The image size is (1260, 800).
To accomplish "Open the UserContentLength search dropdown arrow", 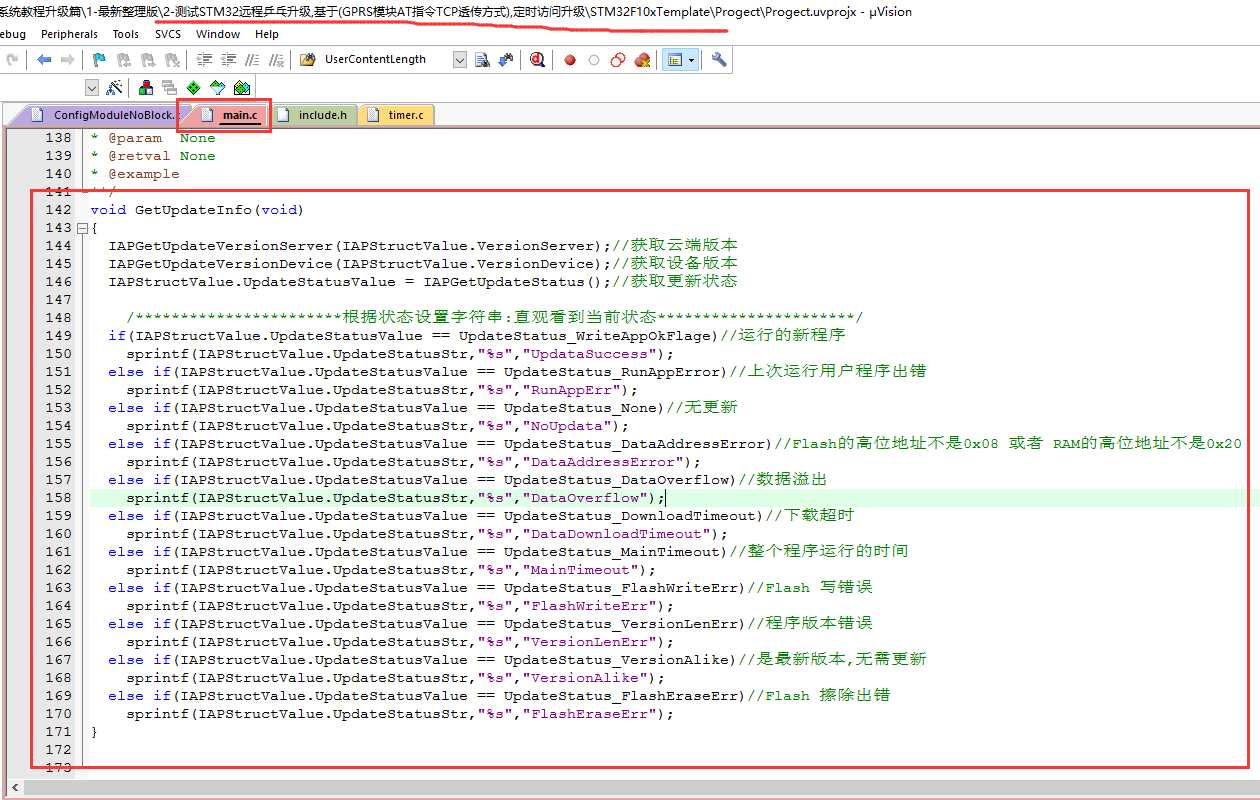I will pyautogui.click(x=460, y=60).
